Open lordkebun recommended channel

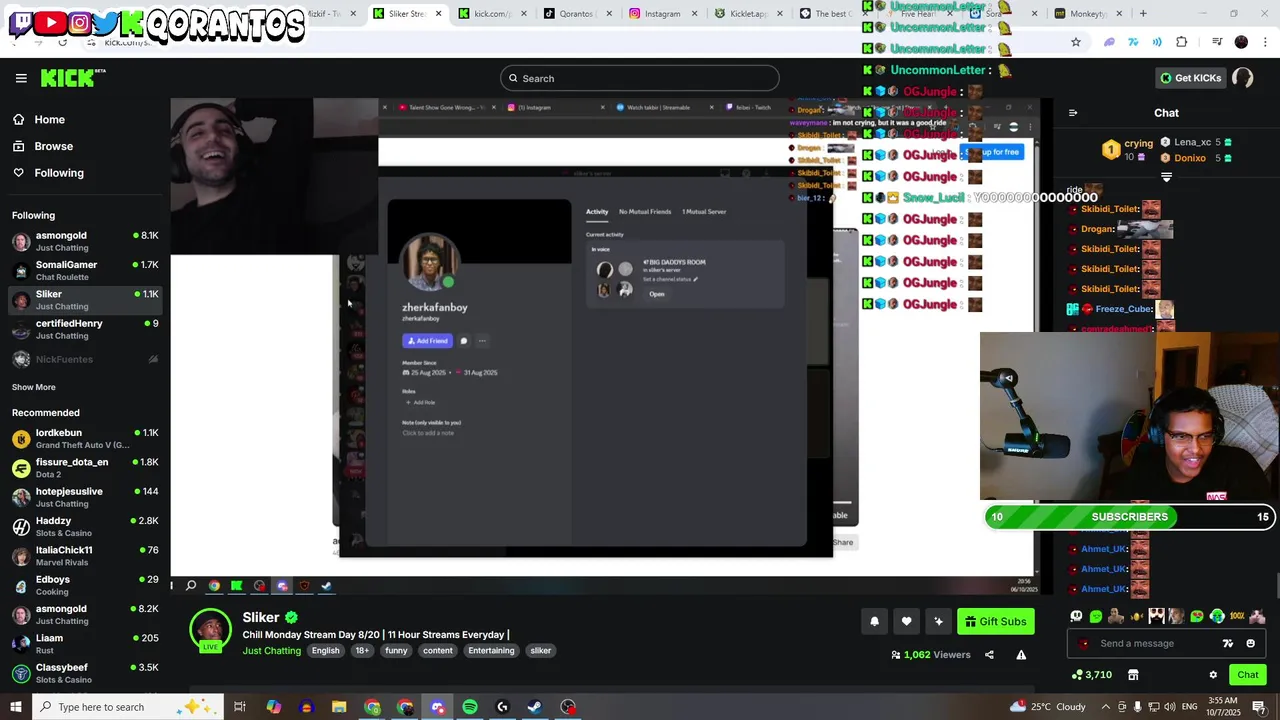85,438
